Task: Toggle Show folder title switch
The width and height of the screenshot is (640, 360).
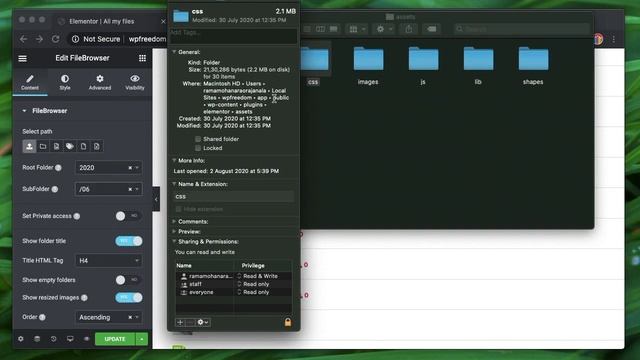Action: click(128, 241)
